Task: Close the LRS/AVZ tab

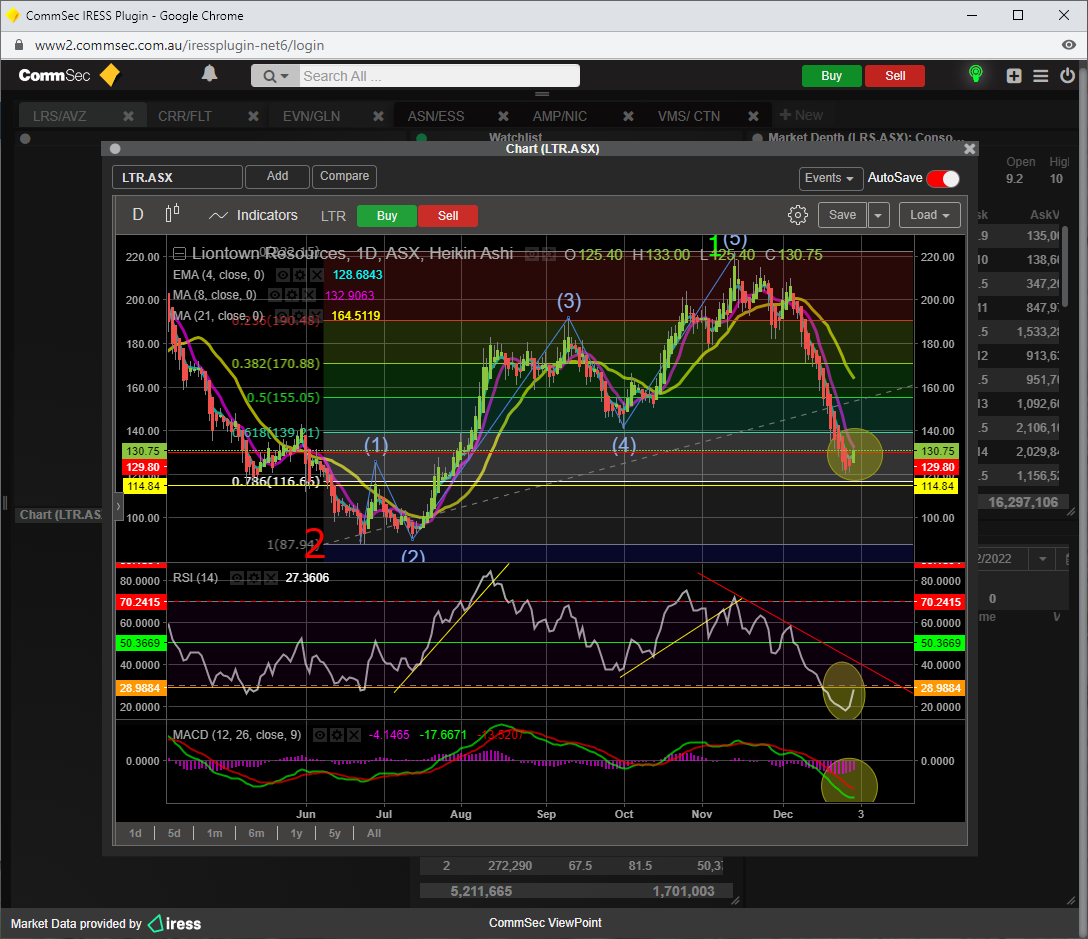Action: coord(128,116)
